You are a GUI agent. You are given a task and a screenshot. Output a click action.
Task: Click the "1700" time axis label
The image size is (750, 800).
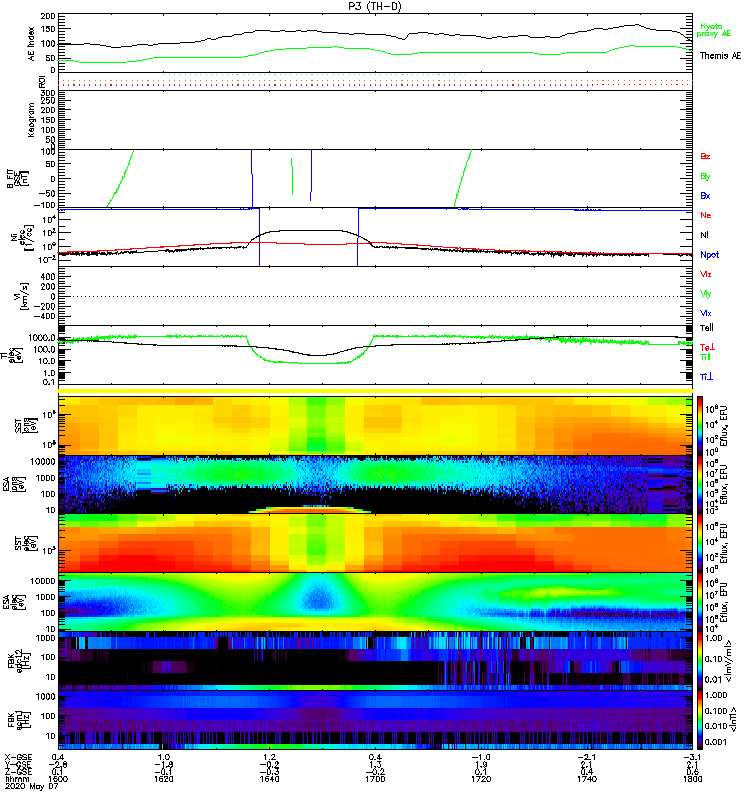click(x=375, y=779)
